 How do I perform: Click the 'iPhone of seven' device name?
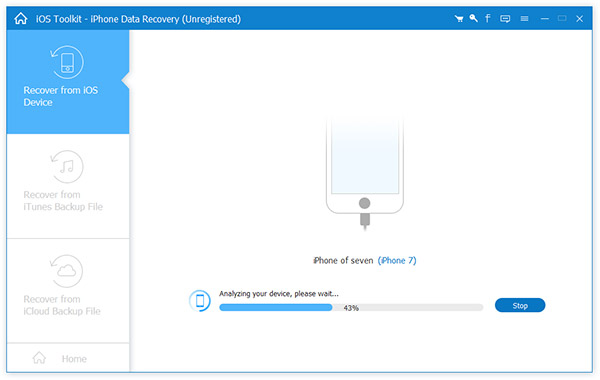coord(343,260)
